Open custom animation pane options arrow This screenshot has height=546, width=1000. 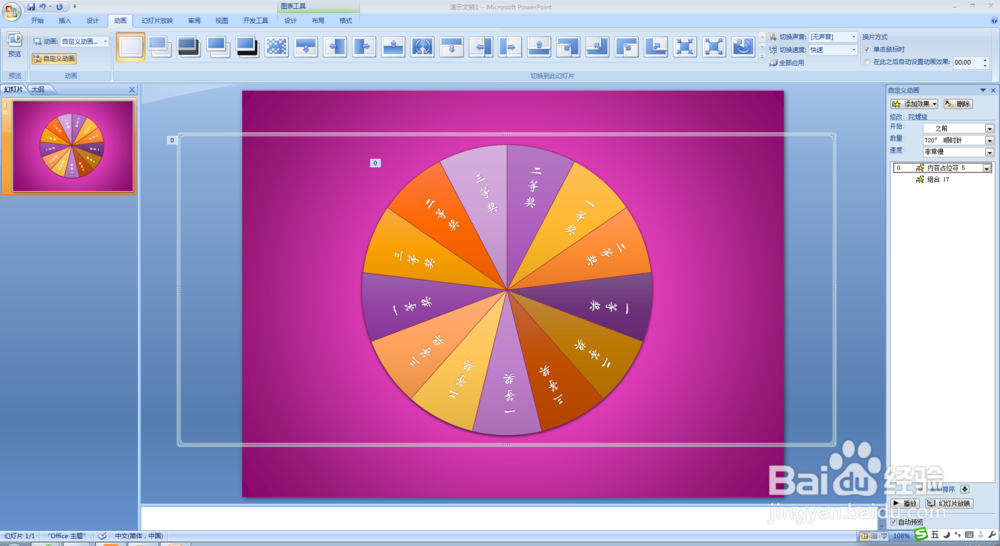(x=983, y=90)
